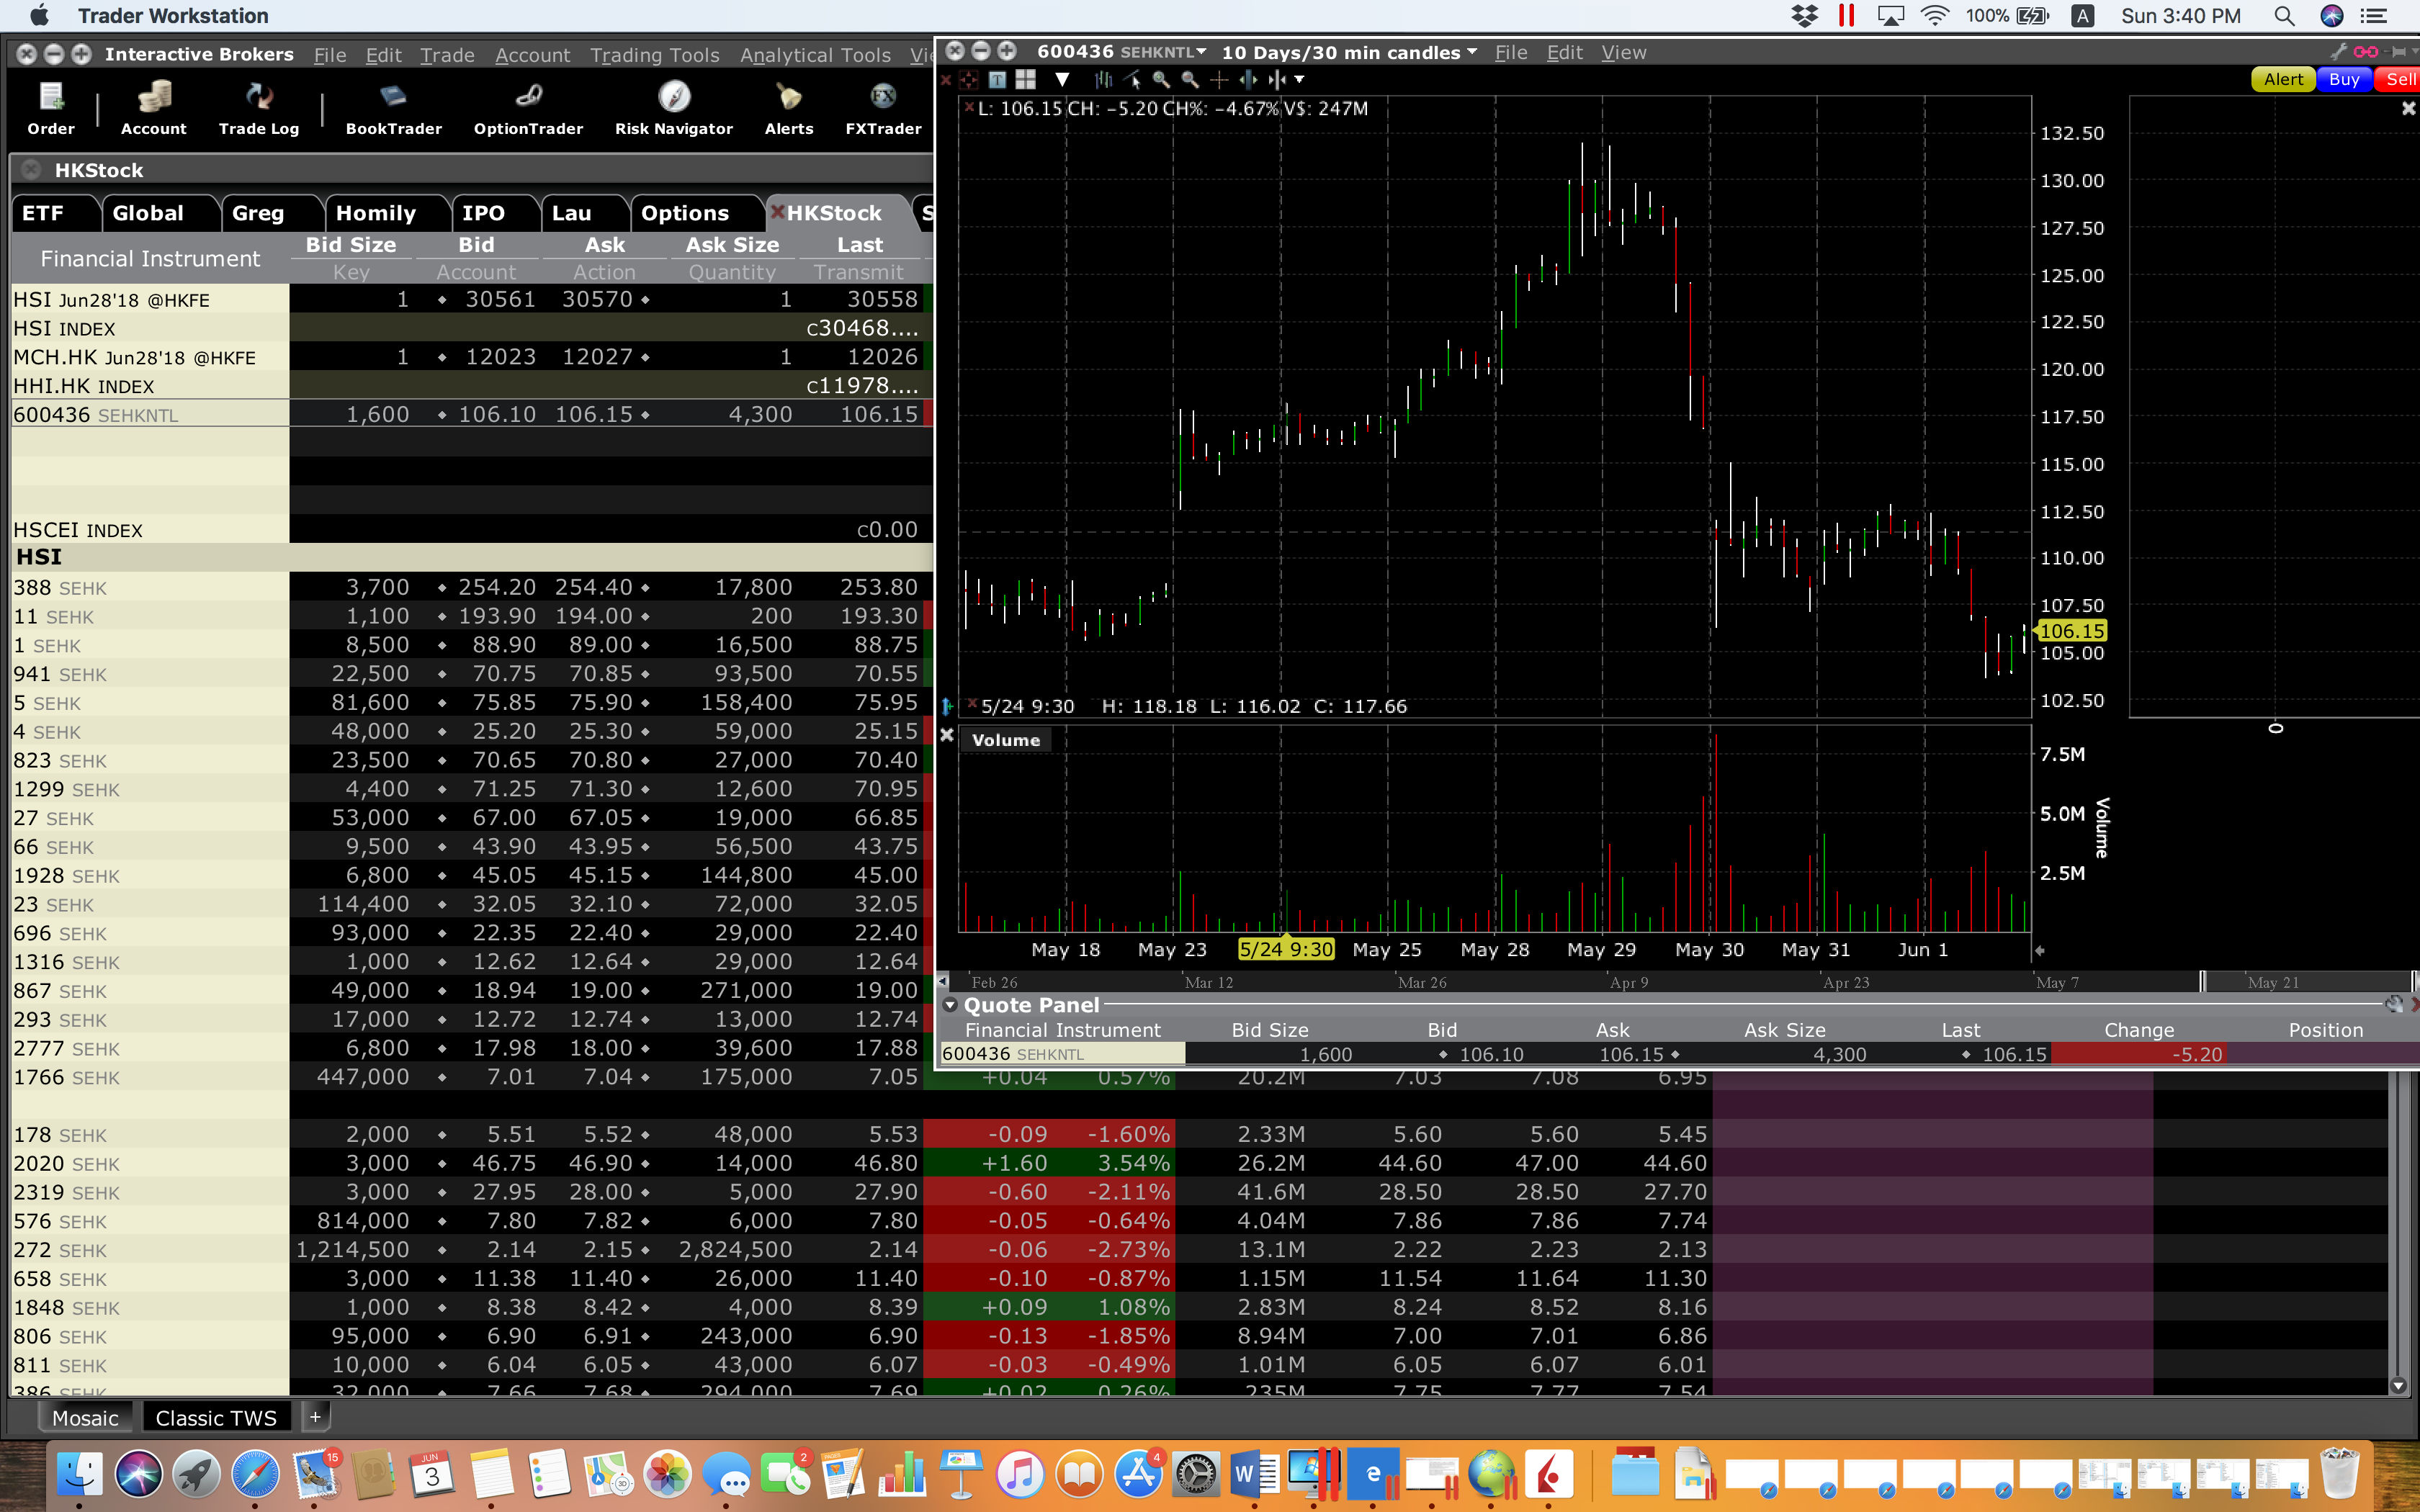Toggle the chart text annotation T button
The width and height of the screenshot is (2420, 1512).
(997, 80)
